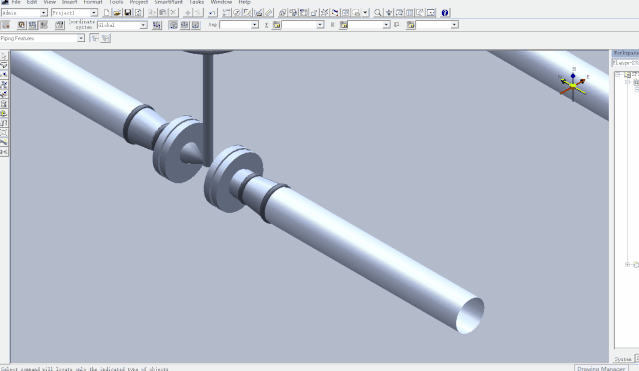
Task: Click the Copy icon in main toolbar
Action: pyautogui.click(x=152, y=13)
